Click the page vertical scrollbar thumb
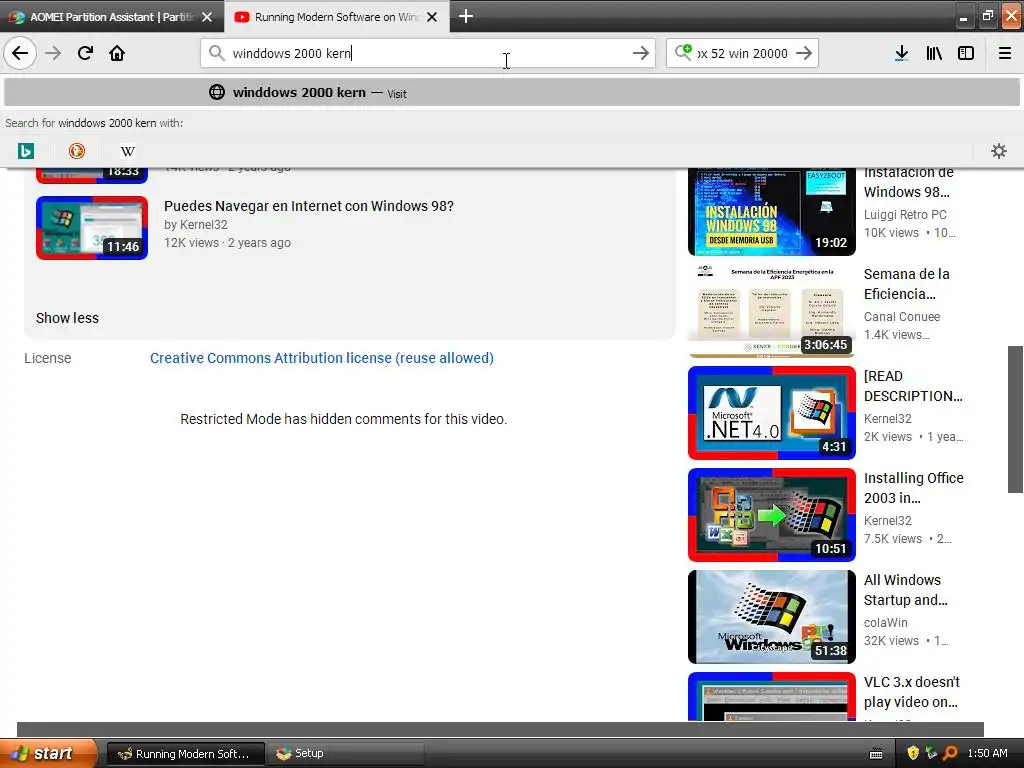This screenshot has height=768, width=1024. [1016, 419]
